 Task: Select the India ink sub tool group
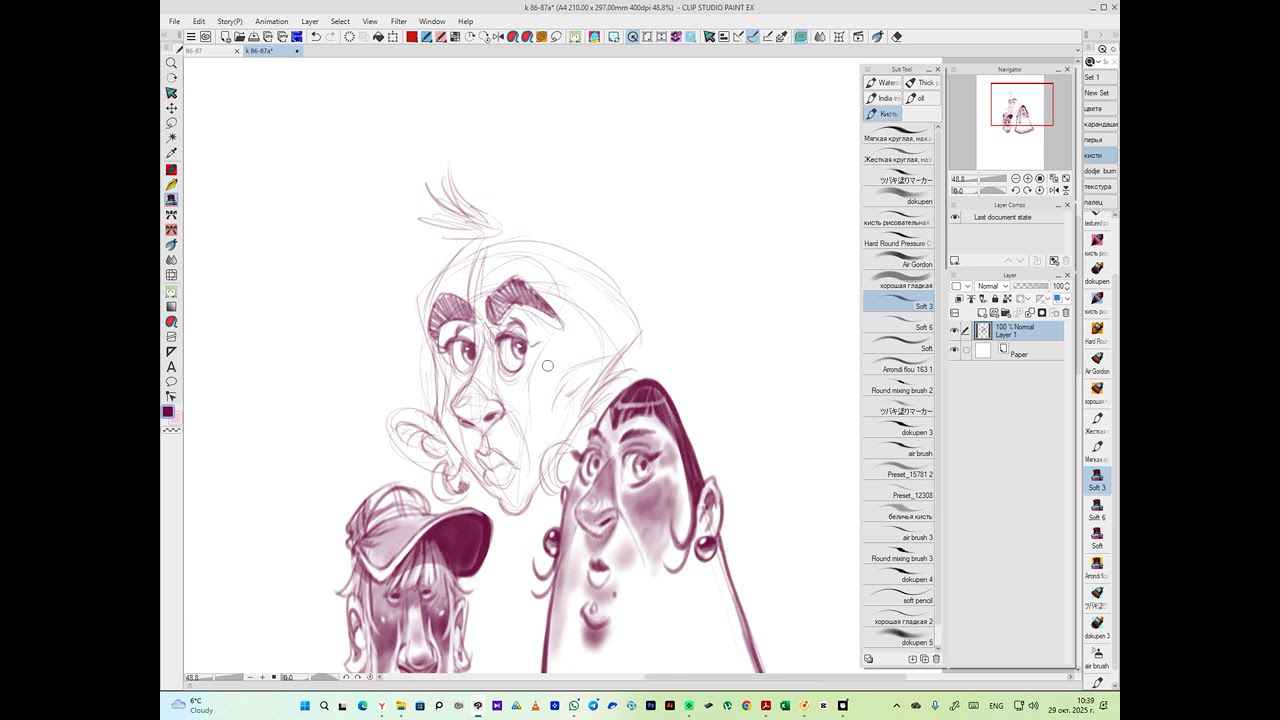pyautogui.click(x=883, y=98)
